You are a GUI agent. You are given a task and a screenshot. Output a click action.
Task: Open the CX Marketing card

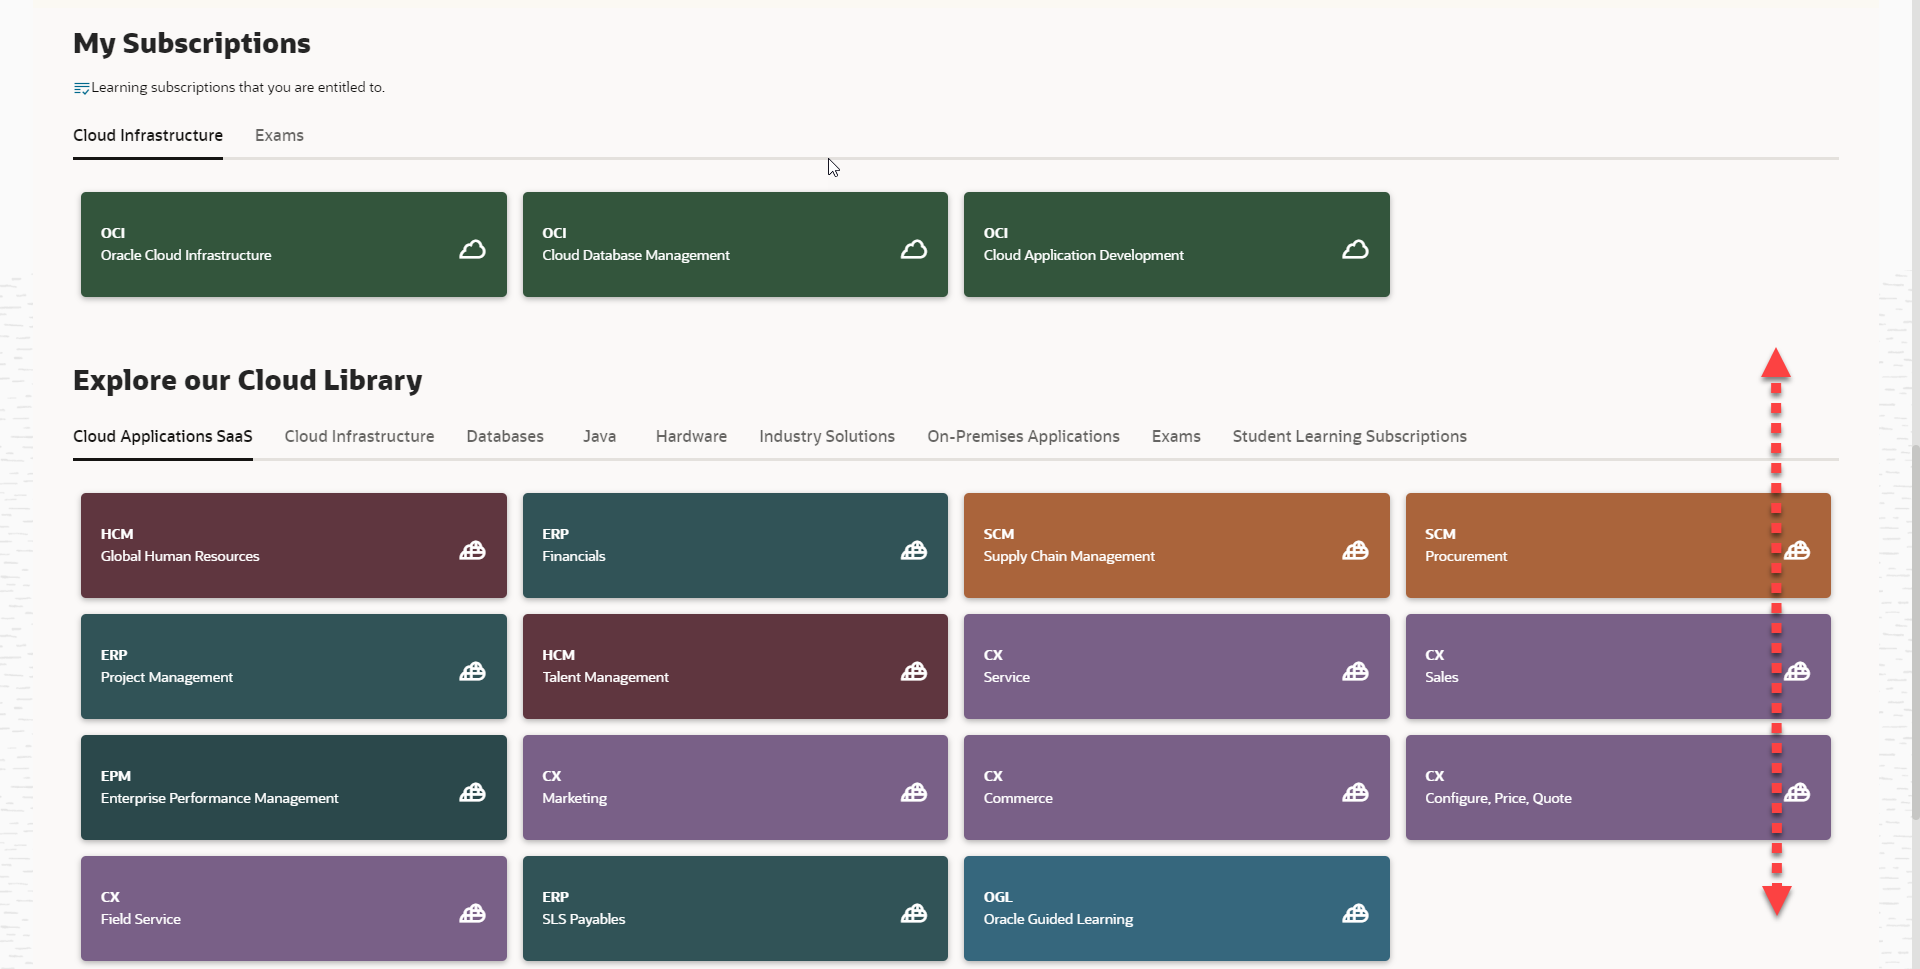coord(735,787)
